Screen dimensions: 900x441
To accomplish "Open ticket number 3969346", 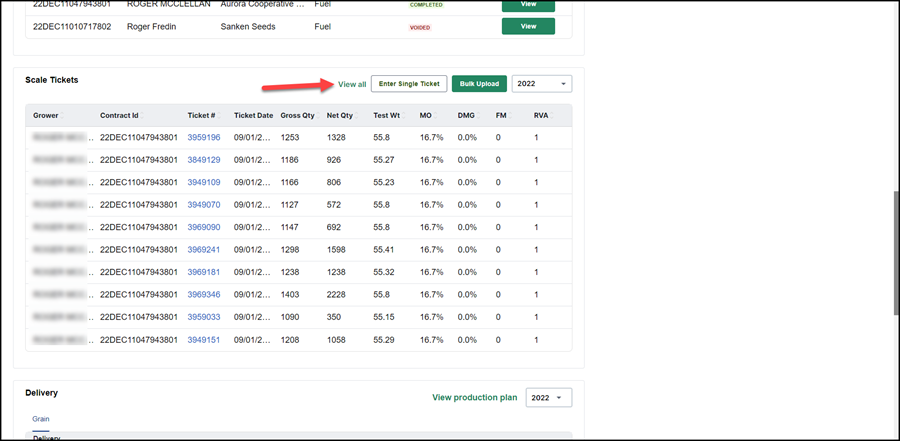I will (204, 295).
